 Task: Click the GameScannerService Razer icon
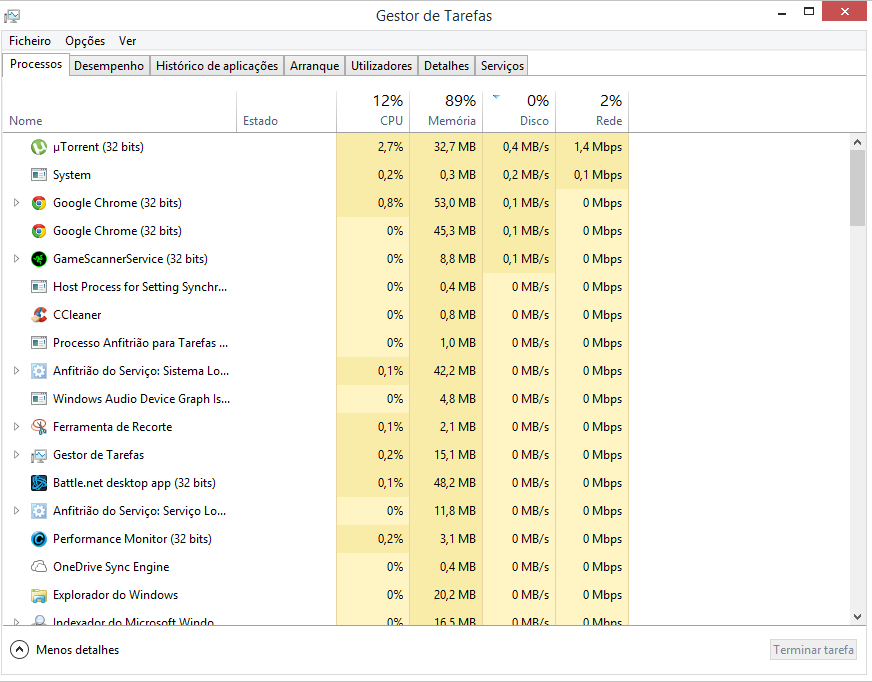[x=38, y=259]
